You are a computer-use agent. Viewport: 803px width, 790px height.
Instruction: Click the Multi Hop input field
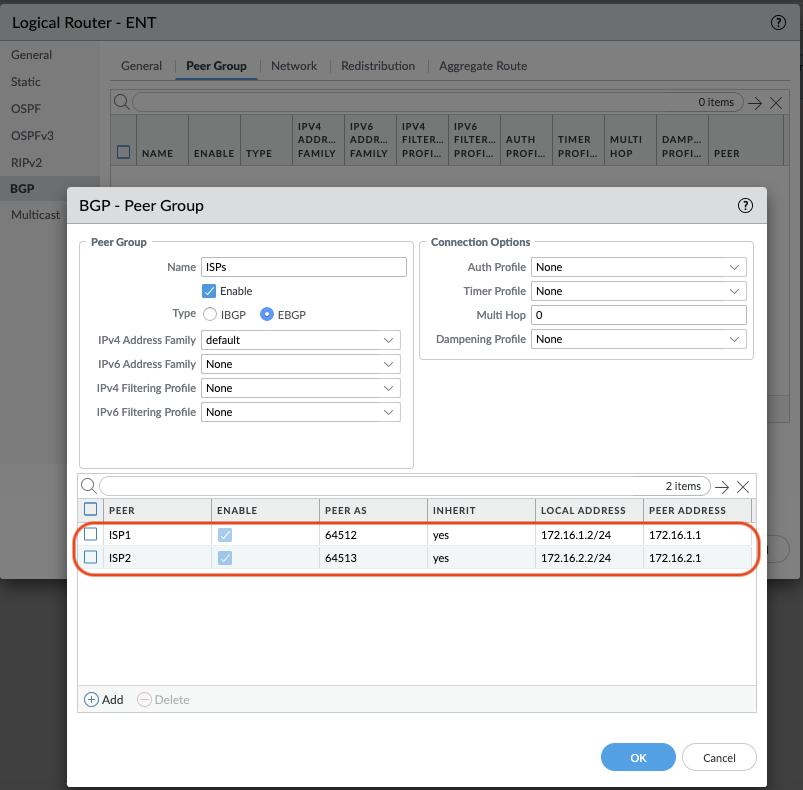(638, 315)
